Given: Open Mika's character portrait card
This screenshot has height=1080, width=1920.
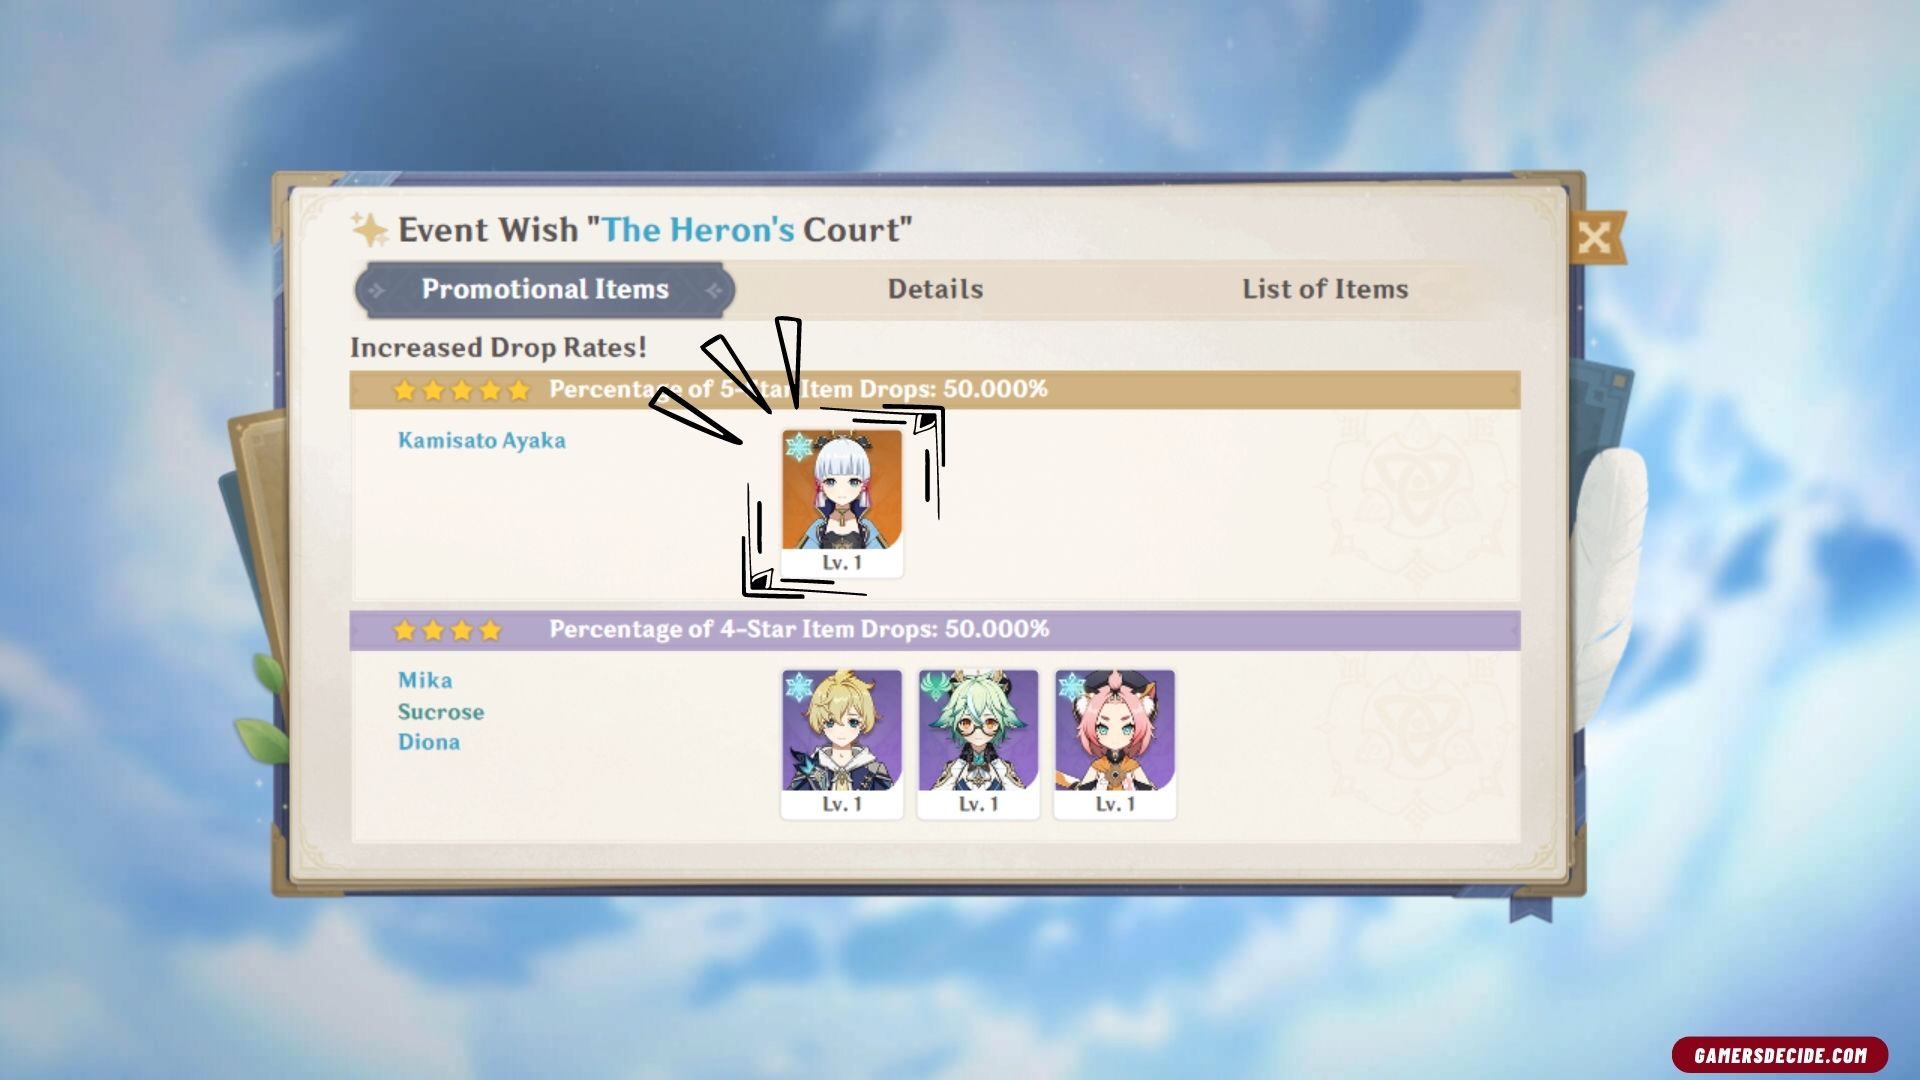Looking at the screenshot, I should 842,744.
